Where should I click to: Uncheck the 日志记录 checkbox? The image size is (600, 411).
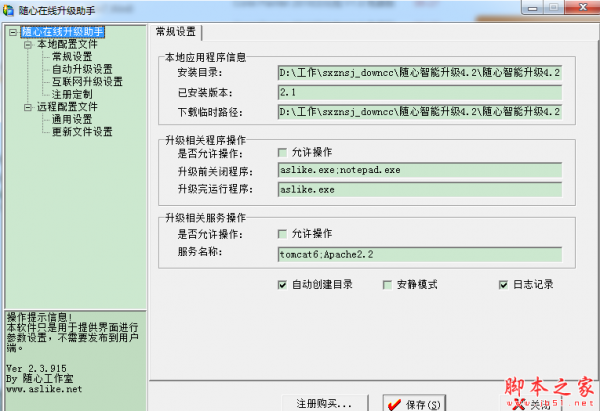click(x=504, y=285)
